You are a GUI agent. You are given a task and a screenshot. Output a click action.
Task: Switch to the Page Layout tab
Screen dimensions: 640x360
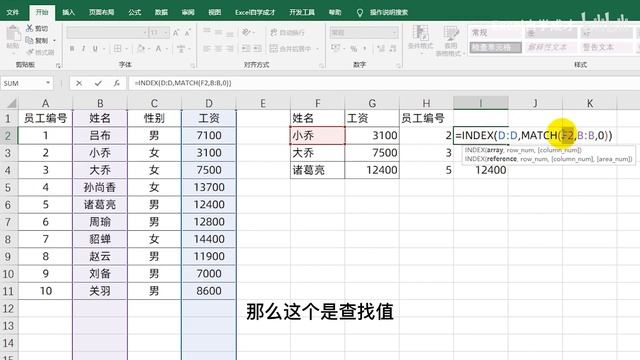pos(101,12)
